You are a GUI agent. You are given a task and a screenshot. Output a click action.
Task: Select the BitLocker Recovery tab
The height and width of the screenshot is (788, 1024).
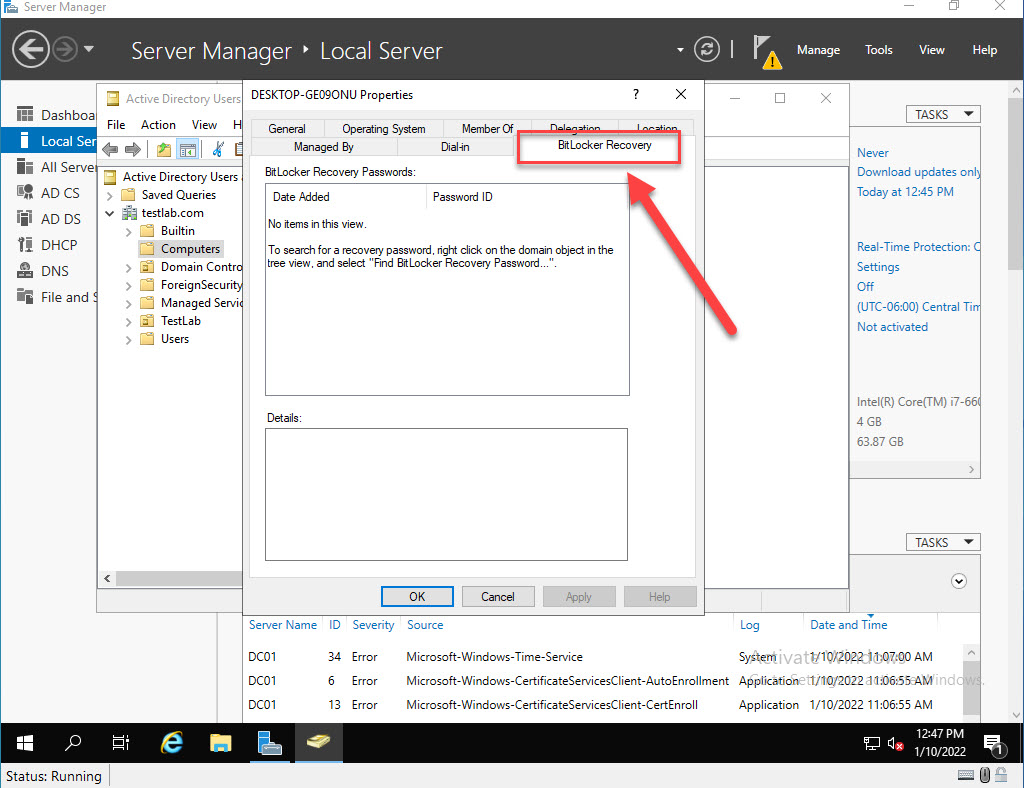[x=604, y=146]
